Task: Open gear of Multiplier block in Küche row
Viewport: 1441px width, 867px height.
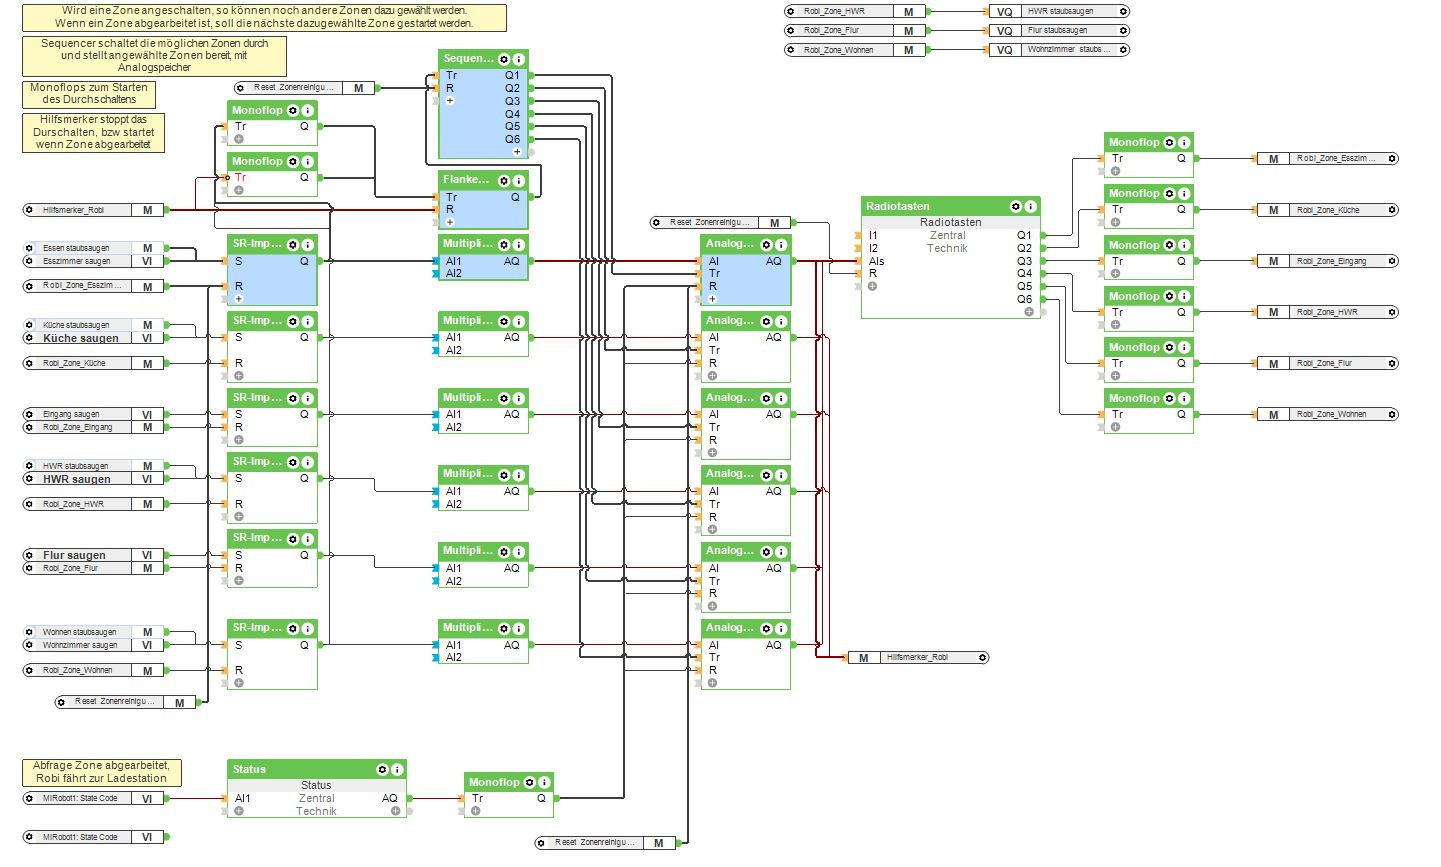Action: [x=504, y=321]
